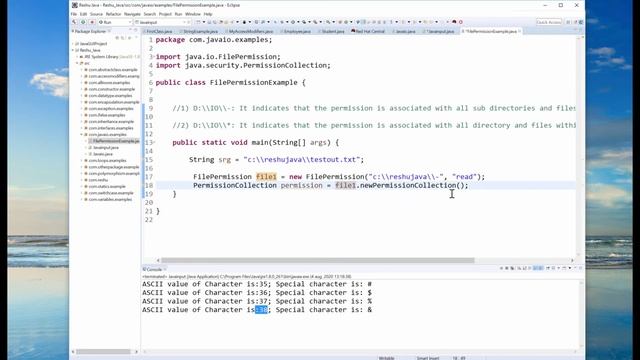Switch to Employee.java tab
This screenshot has width=640, height=360.
point(297,31)
